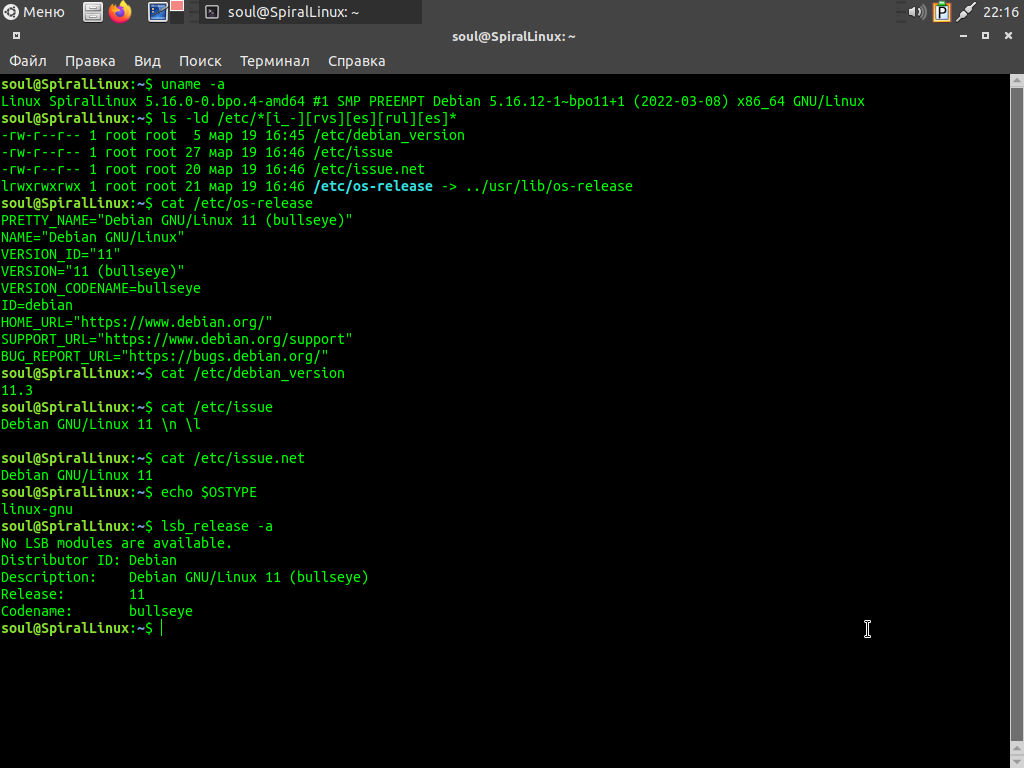Click the 'uname -a' command text
Image resolution: width=1024 pixels, height=768 pixels.
pyautogui.click(x=193, y=84)
